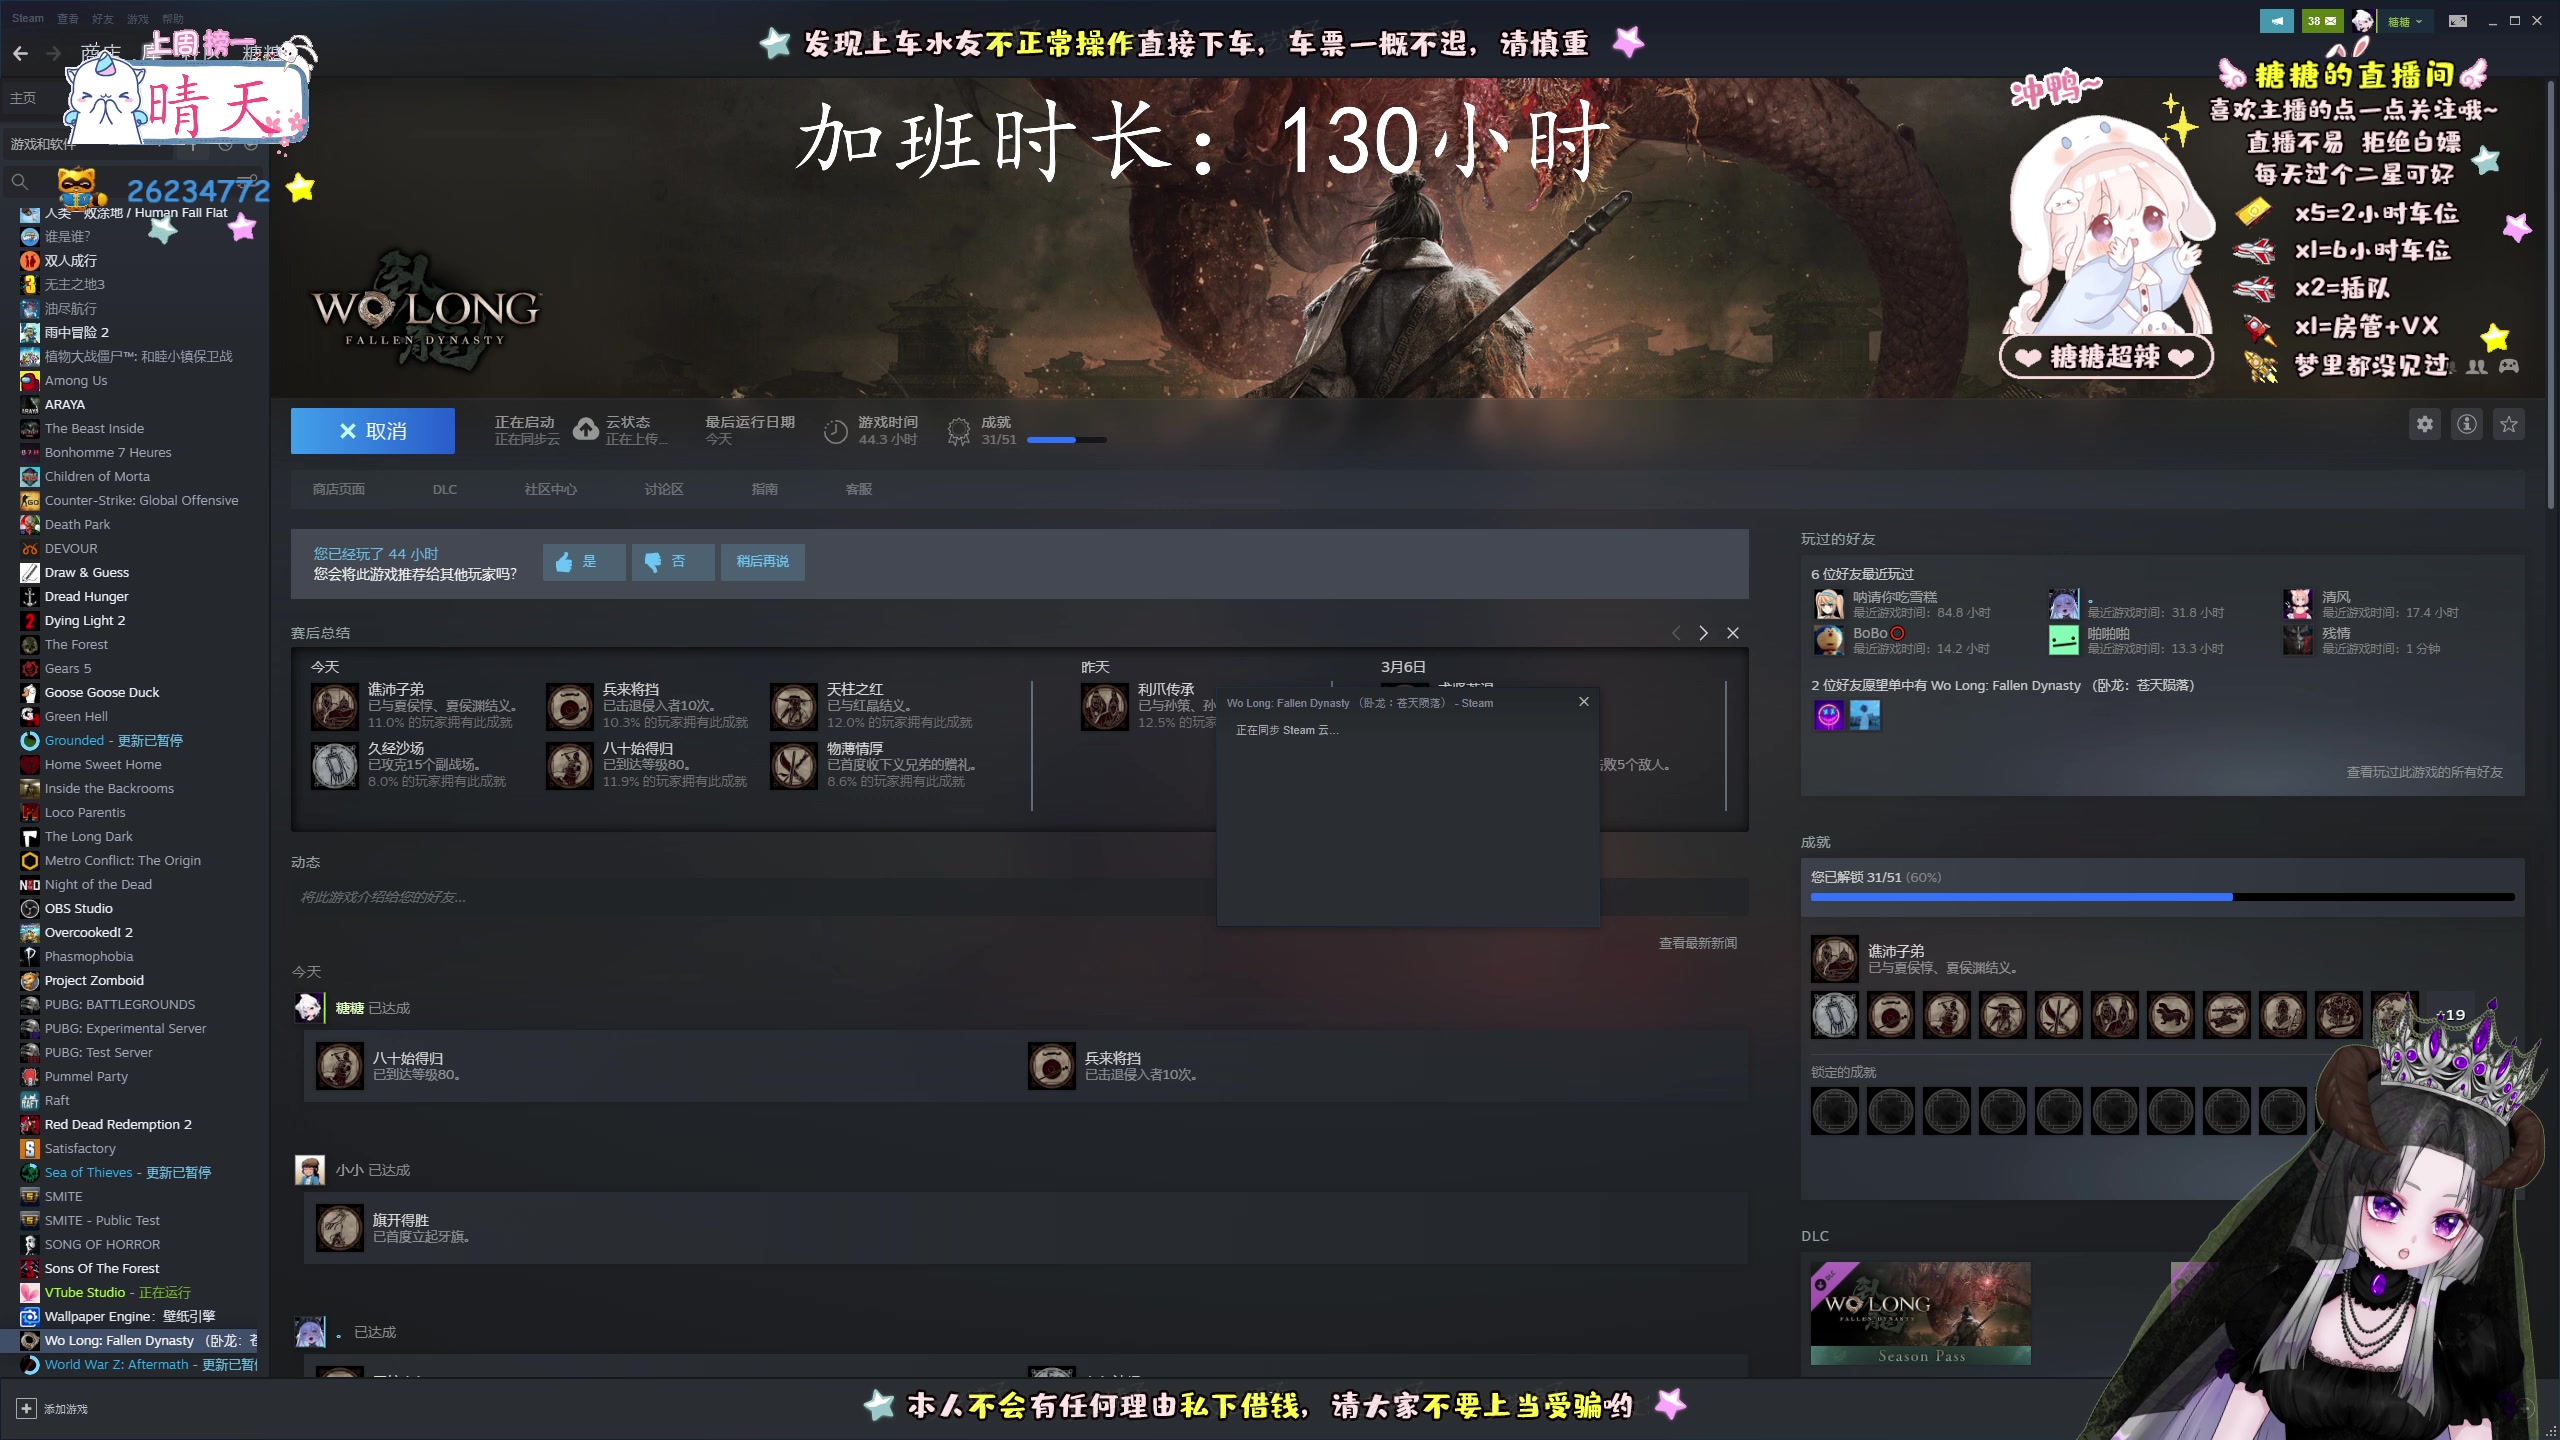Recommend the game with thumbs-up 是
This screenshot has height=1440, width=2560.
(584, 562)
